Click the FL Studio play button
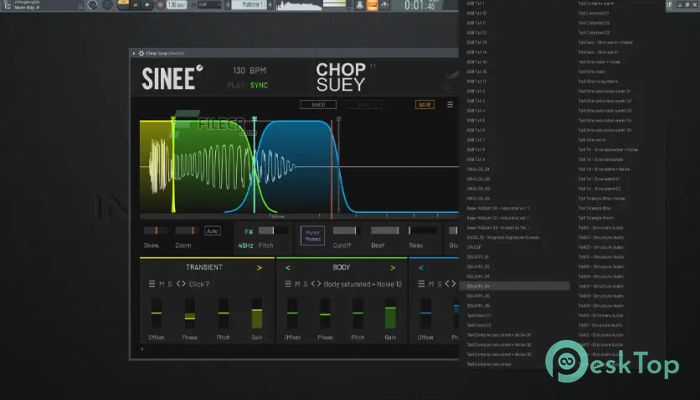 (136, 5)
